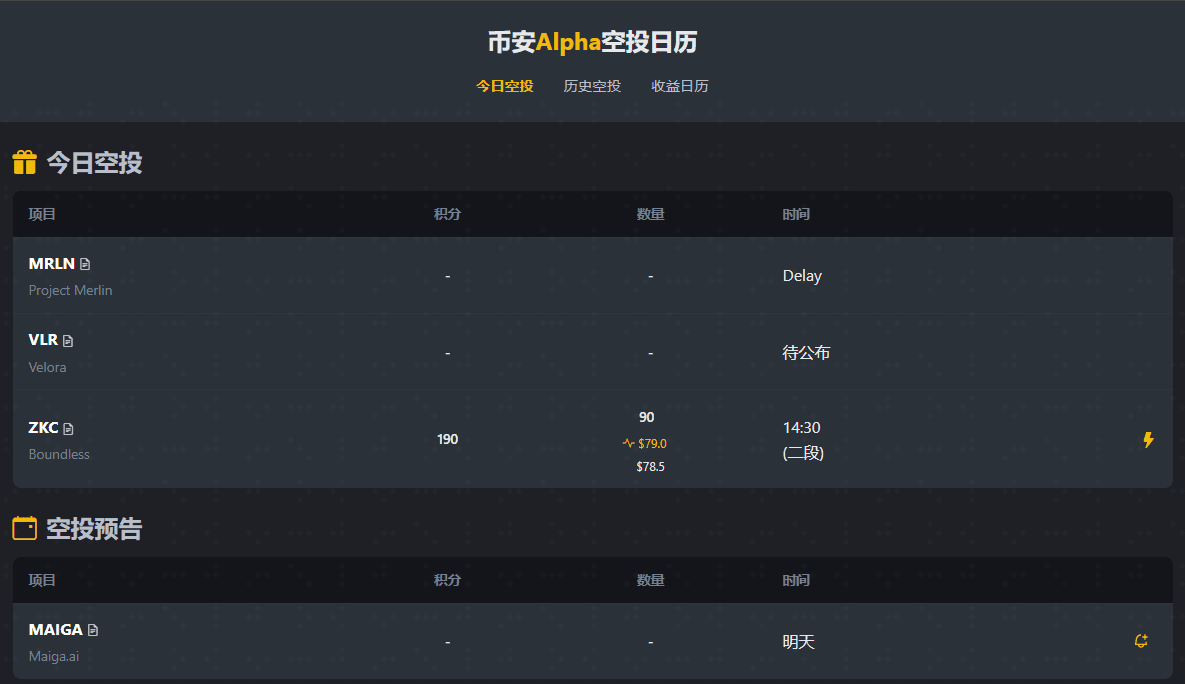Image resolution: width=1185 pixels, height=684 pixels.
Task: Open the document icon next to ZKC
Action: pos(68,429)
